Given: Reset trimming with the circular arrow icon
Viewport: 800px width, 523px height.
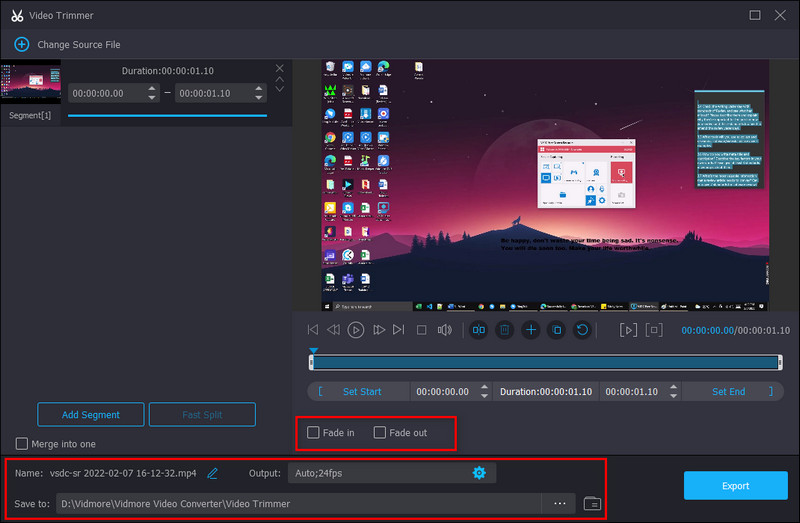Looking at the screenshot, I should [582, 330].
